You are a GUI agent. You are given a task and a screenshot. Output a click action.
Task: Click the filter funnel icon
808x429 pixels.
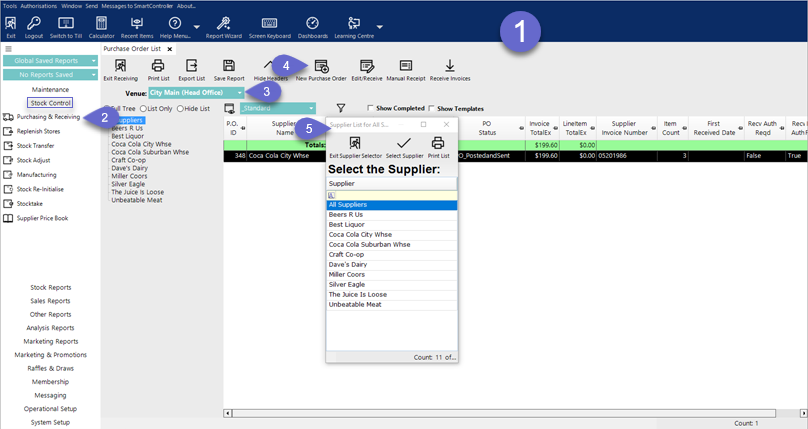(341, 108)
